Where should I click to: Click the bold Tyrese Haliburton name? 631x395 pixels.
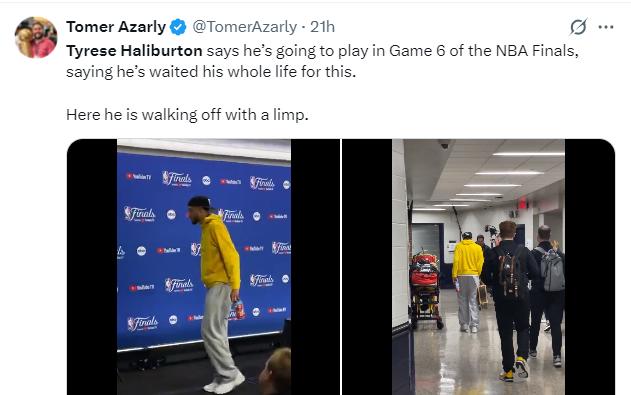(x=134, y=51)
